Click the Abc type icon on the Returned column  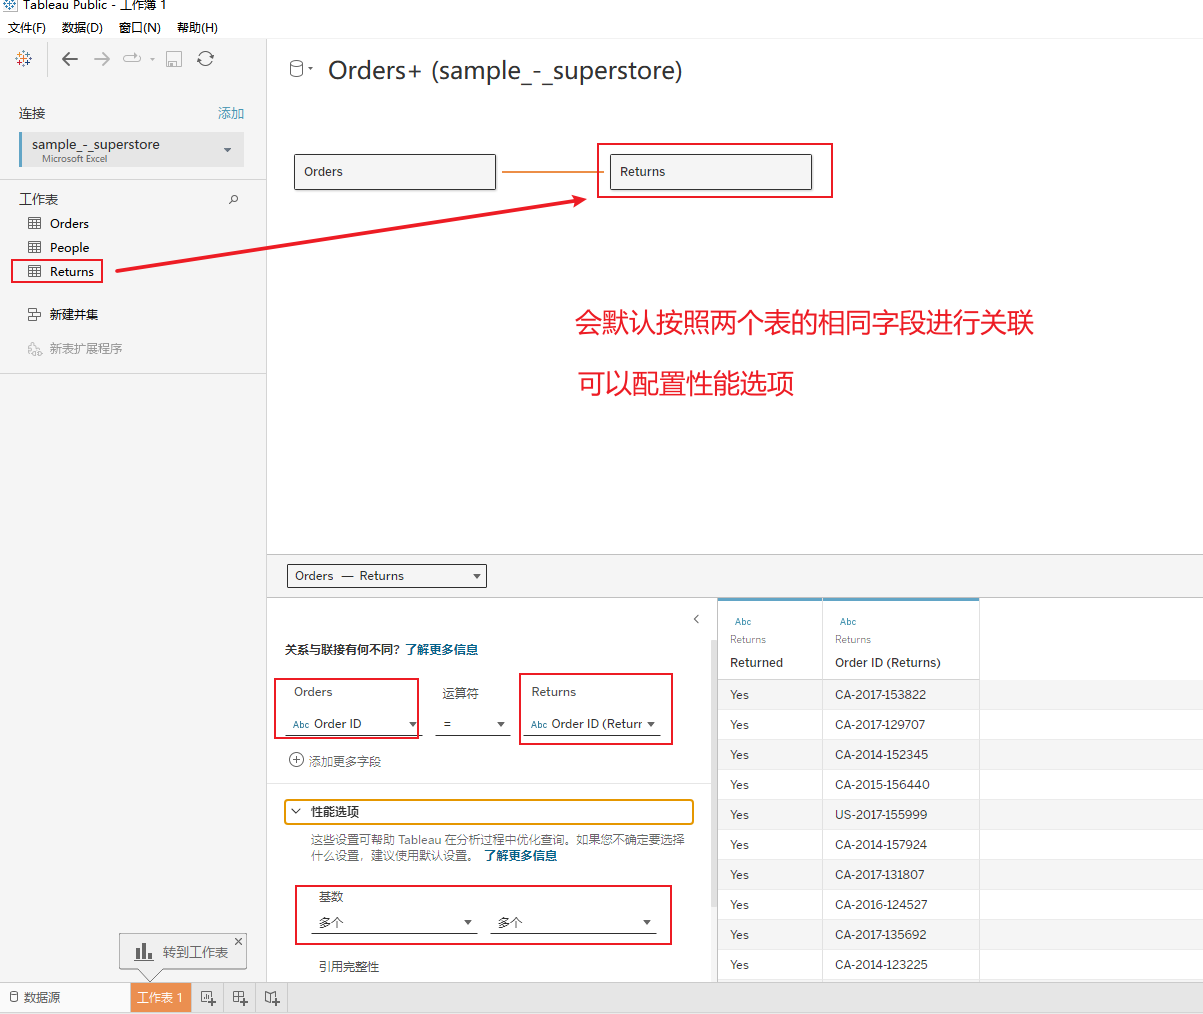click(743, 621)
